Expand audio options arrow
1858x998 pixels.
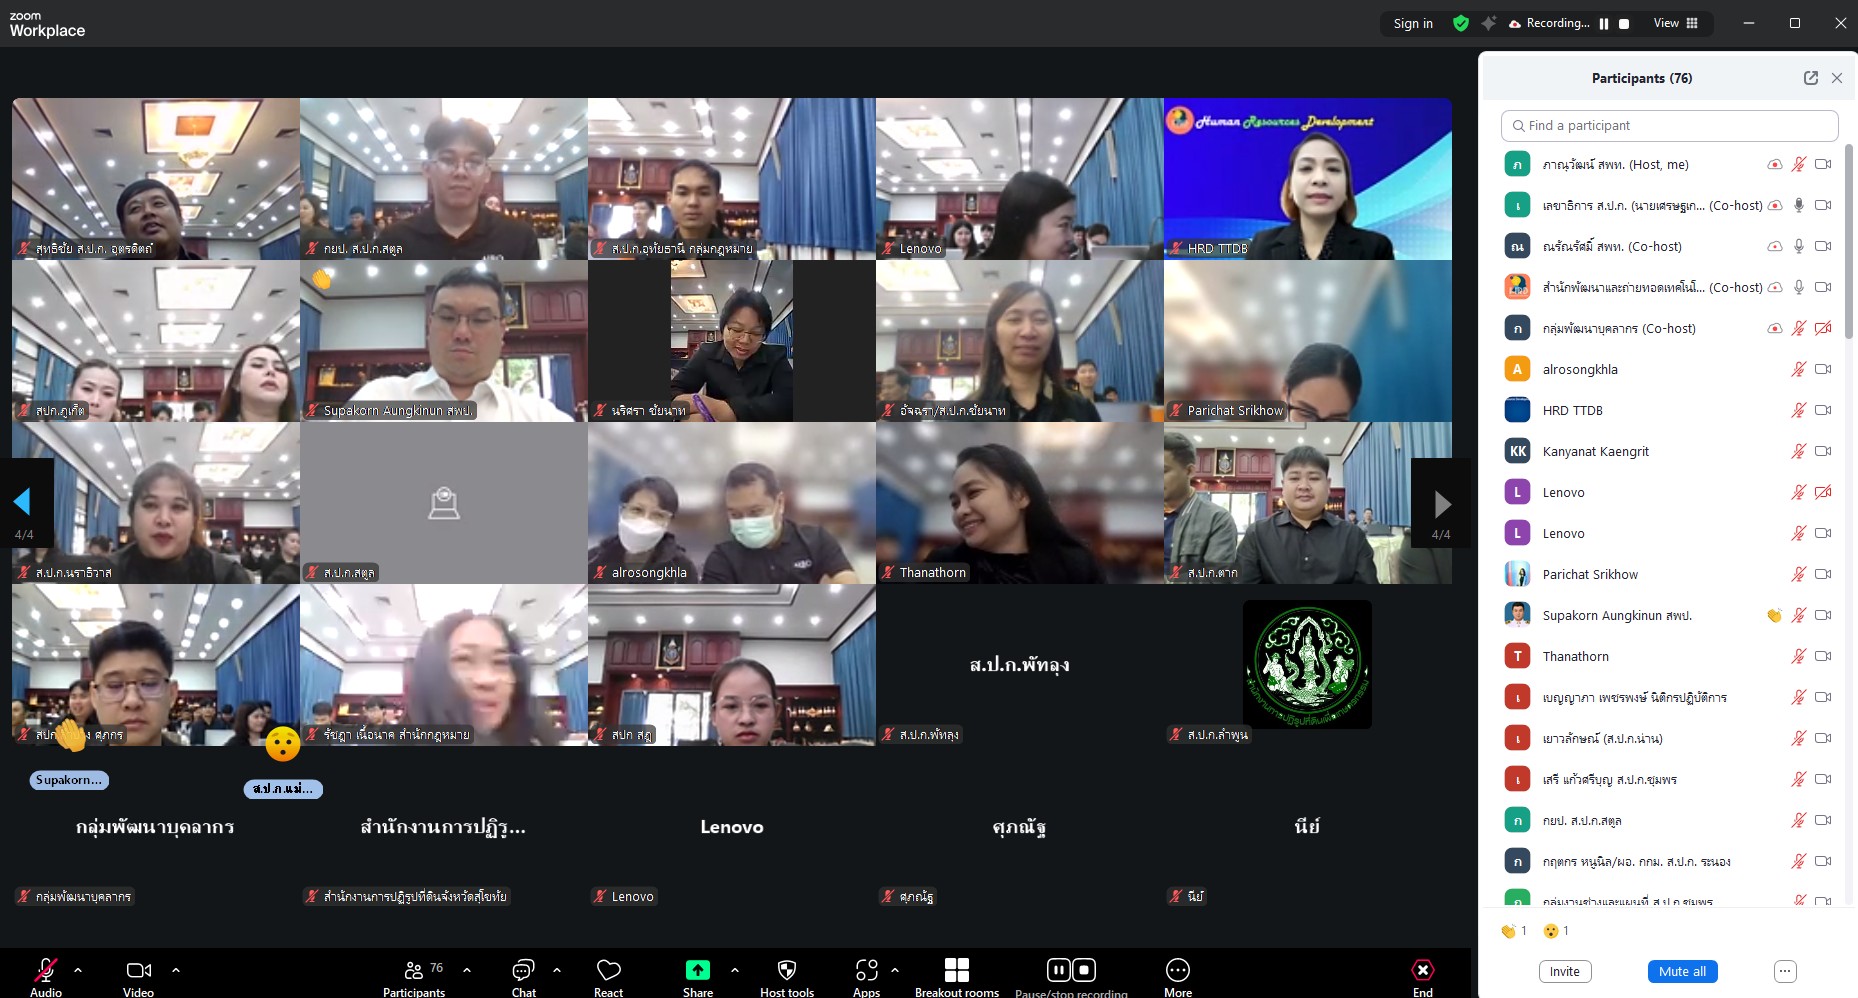78,970
